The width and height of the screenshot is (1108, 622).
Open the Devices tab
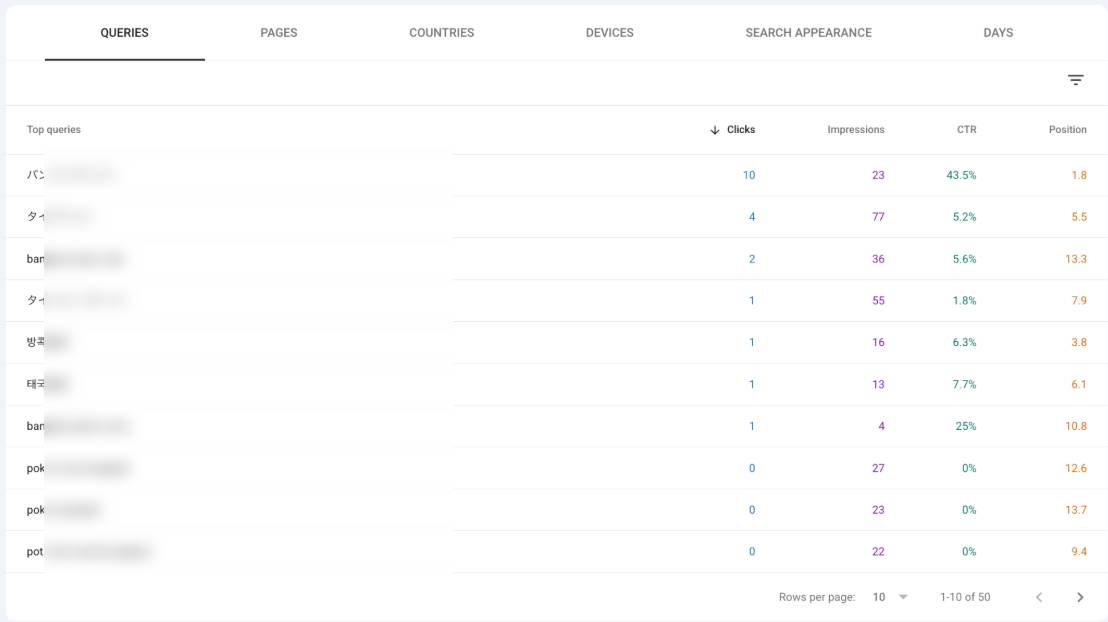610,33
